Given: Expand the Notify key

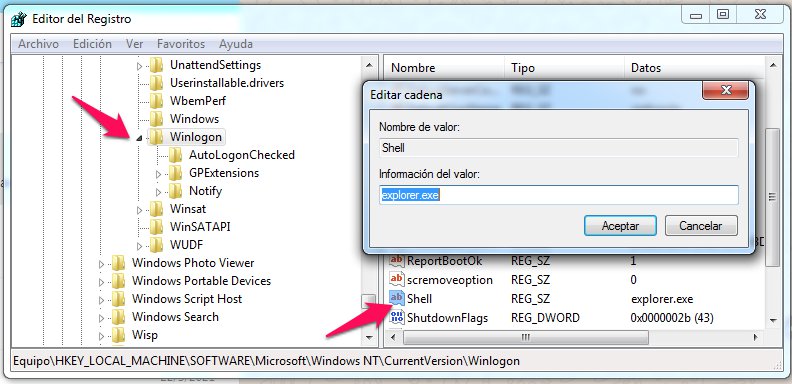Looking at the screenshot, I should click(159, 192).
